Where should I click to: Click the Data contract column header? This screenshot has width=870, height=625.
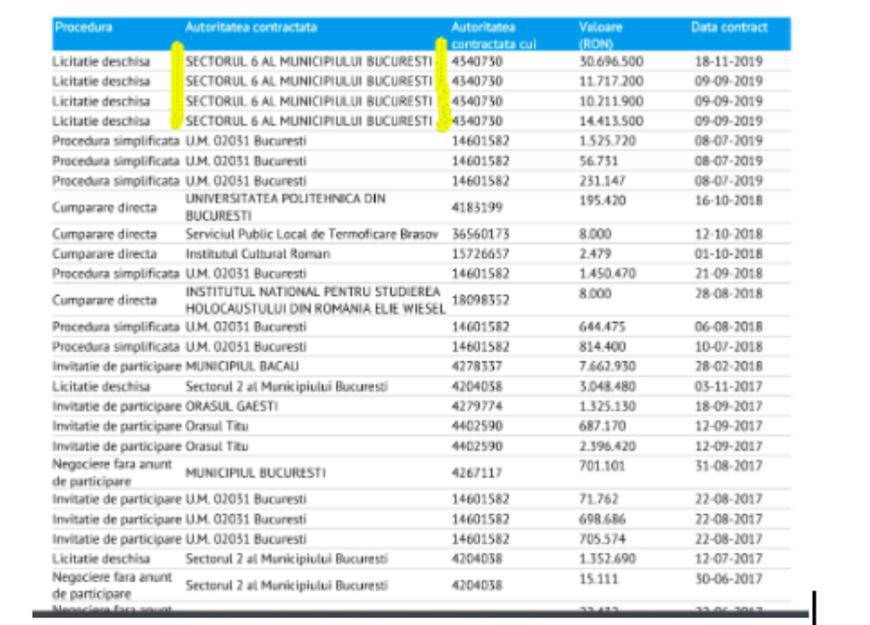coord(729,27)
